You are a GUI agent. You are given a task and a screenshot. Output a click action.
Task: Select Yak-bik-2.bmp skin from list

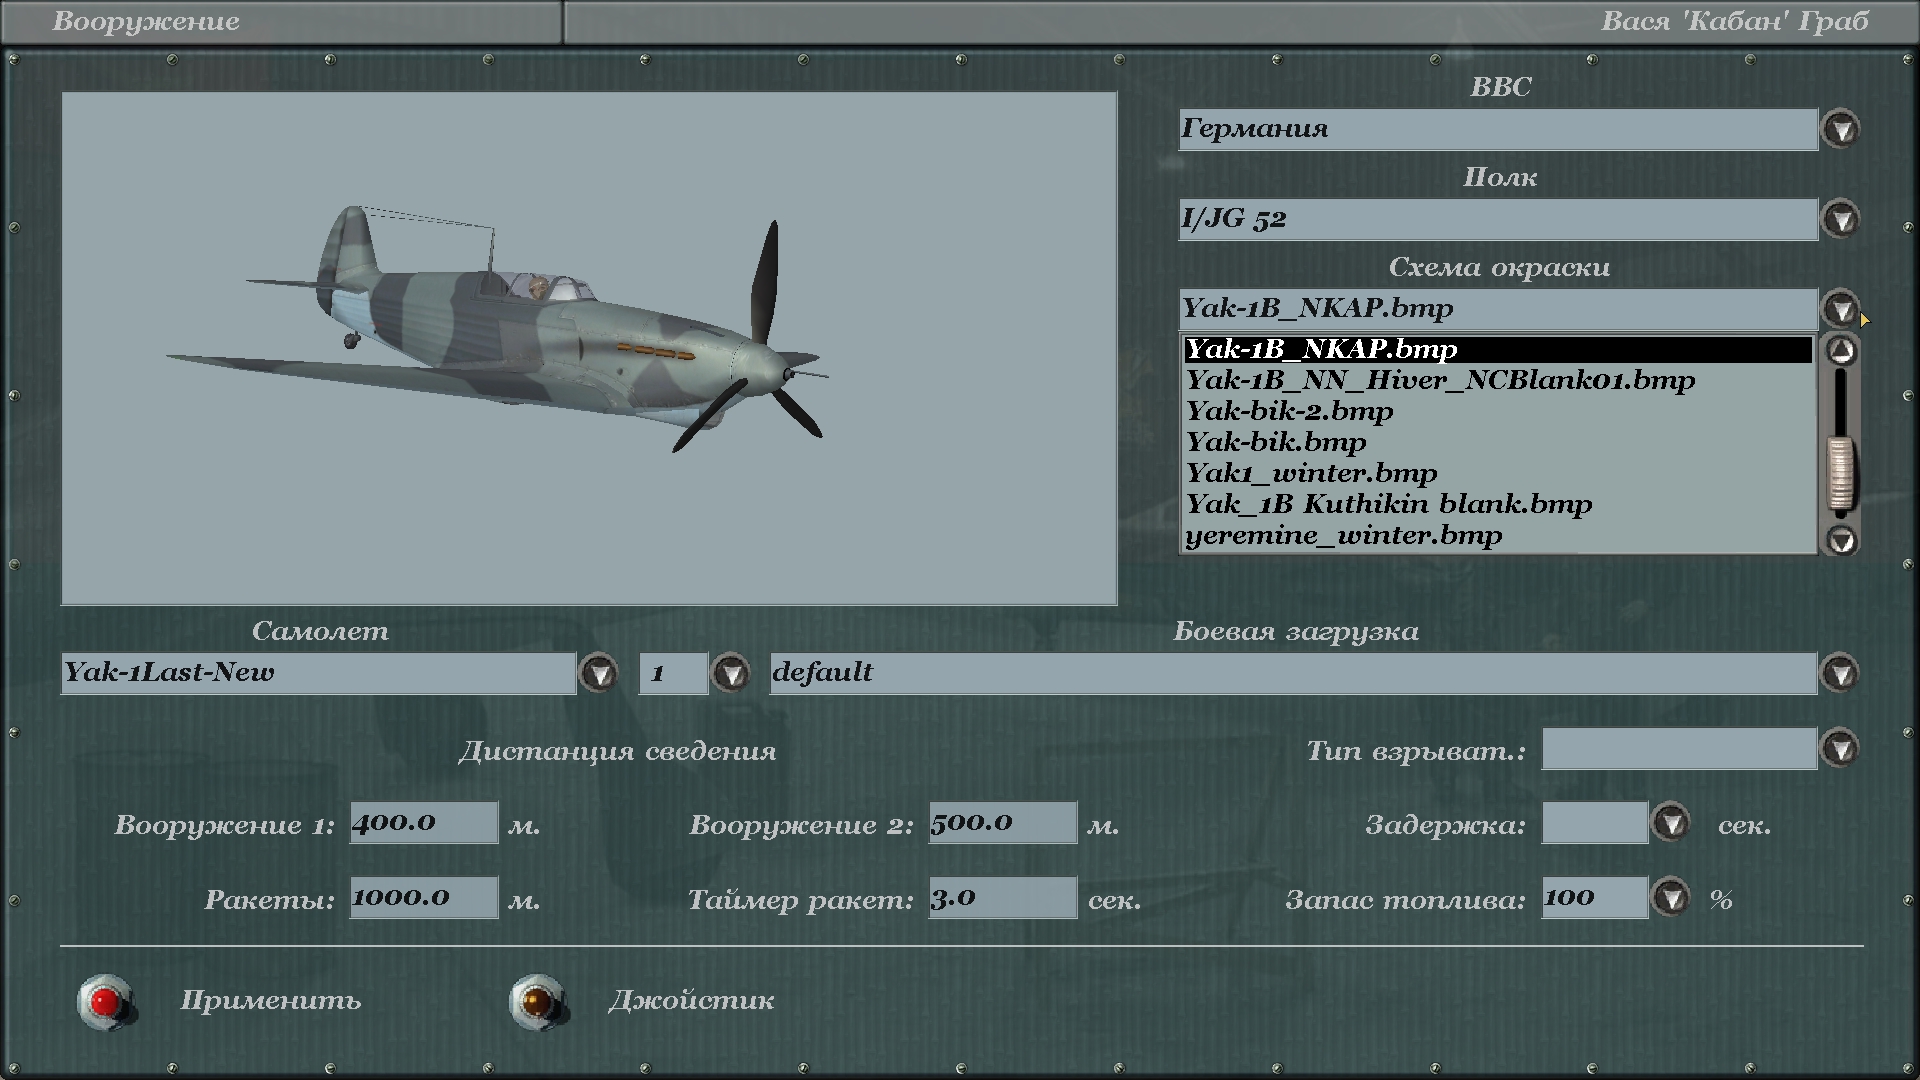coord(1289,412)
